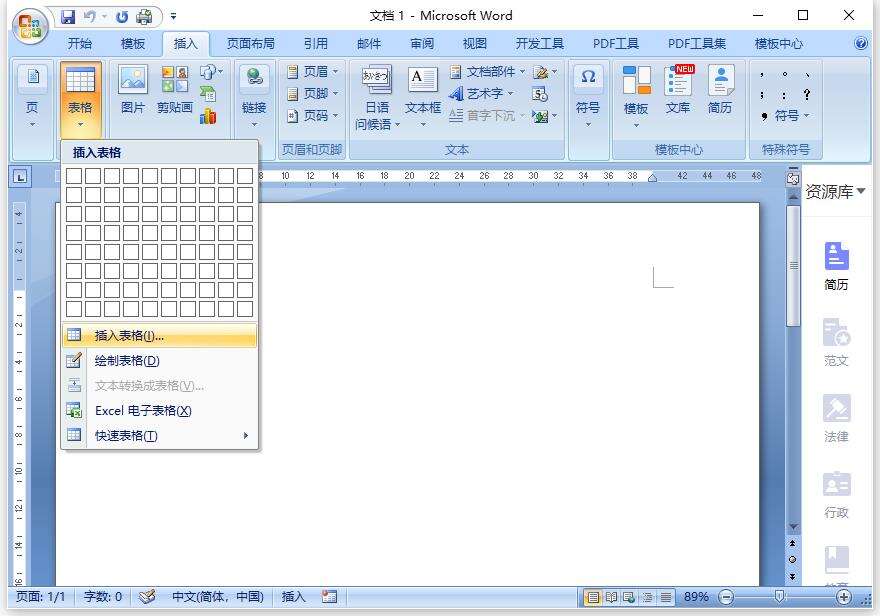Open the 文库 library with NEW badge

tap(679, 90)
